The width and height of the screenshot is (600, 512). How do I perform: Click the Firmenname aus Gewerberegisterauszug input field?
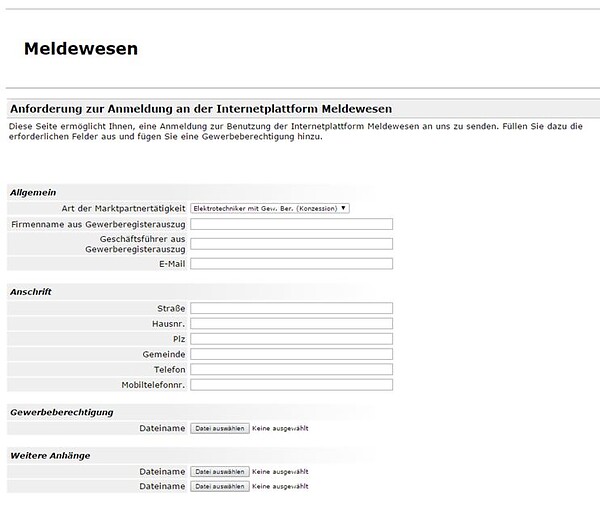tap(292, 224)
